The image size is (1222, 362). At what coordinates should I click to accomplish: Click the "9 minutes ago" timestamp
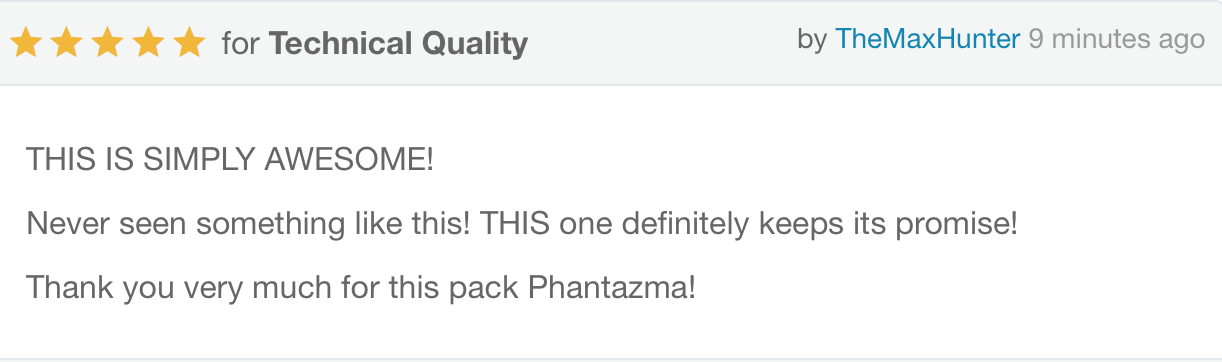(x=1116, y=40)
